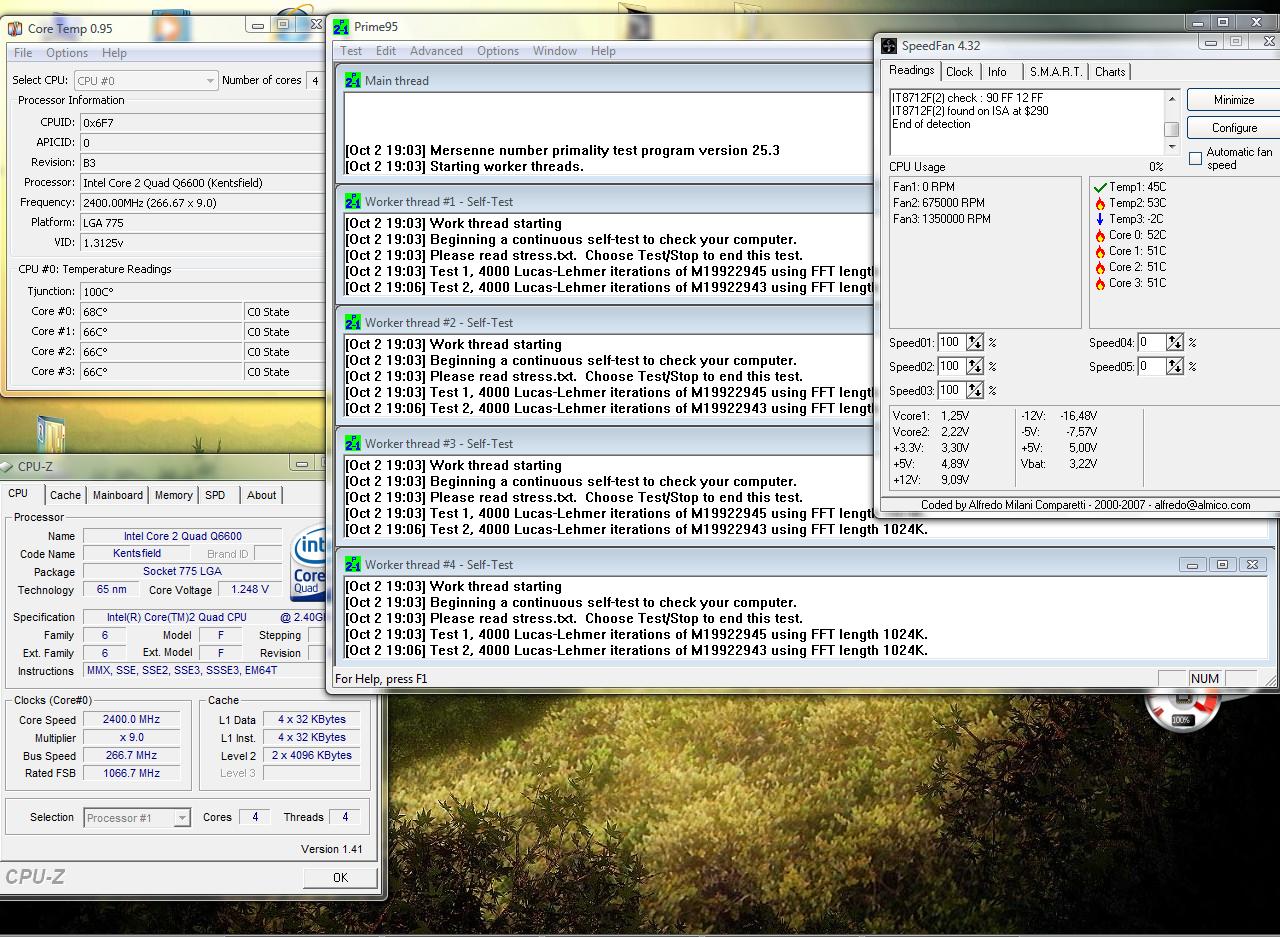Open the Advanced menu in Prime95
Viewport: 1280px width, 937px height.
[436, 51]
